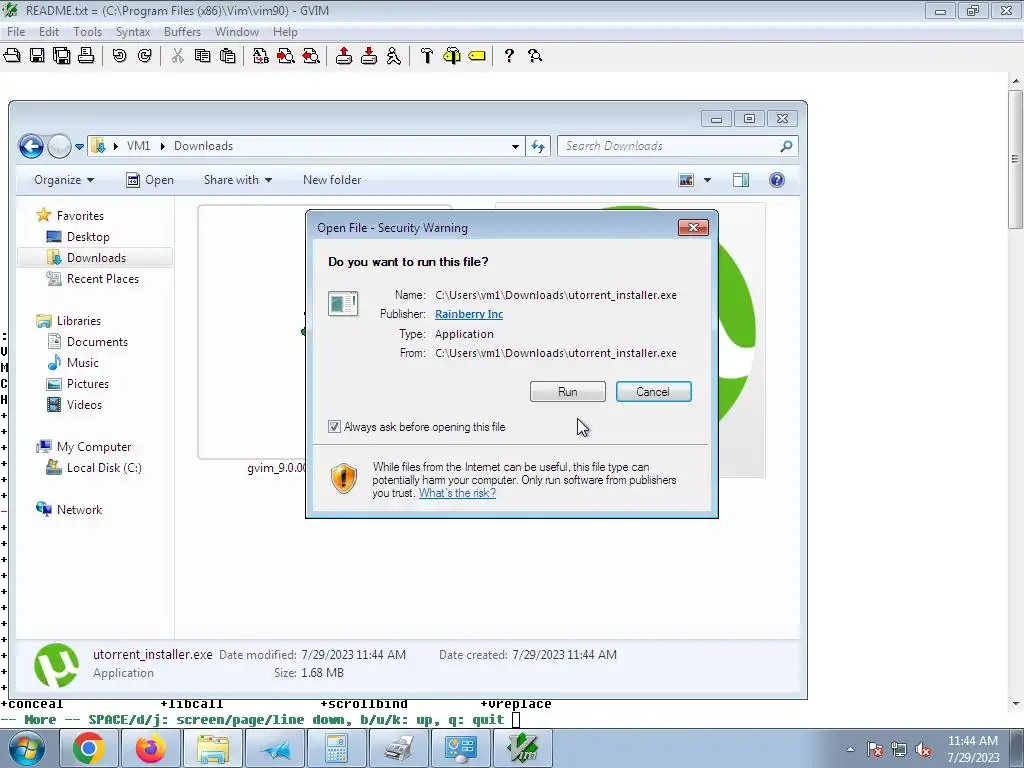
Task: Open the GVIM Edit menu
Action: 48,32
